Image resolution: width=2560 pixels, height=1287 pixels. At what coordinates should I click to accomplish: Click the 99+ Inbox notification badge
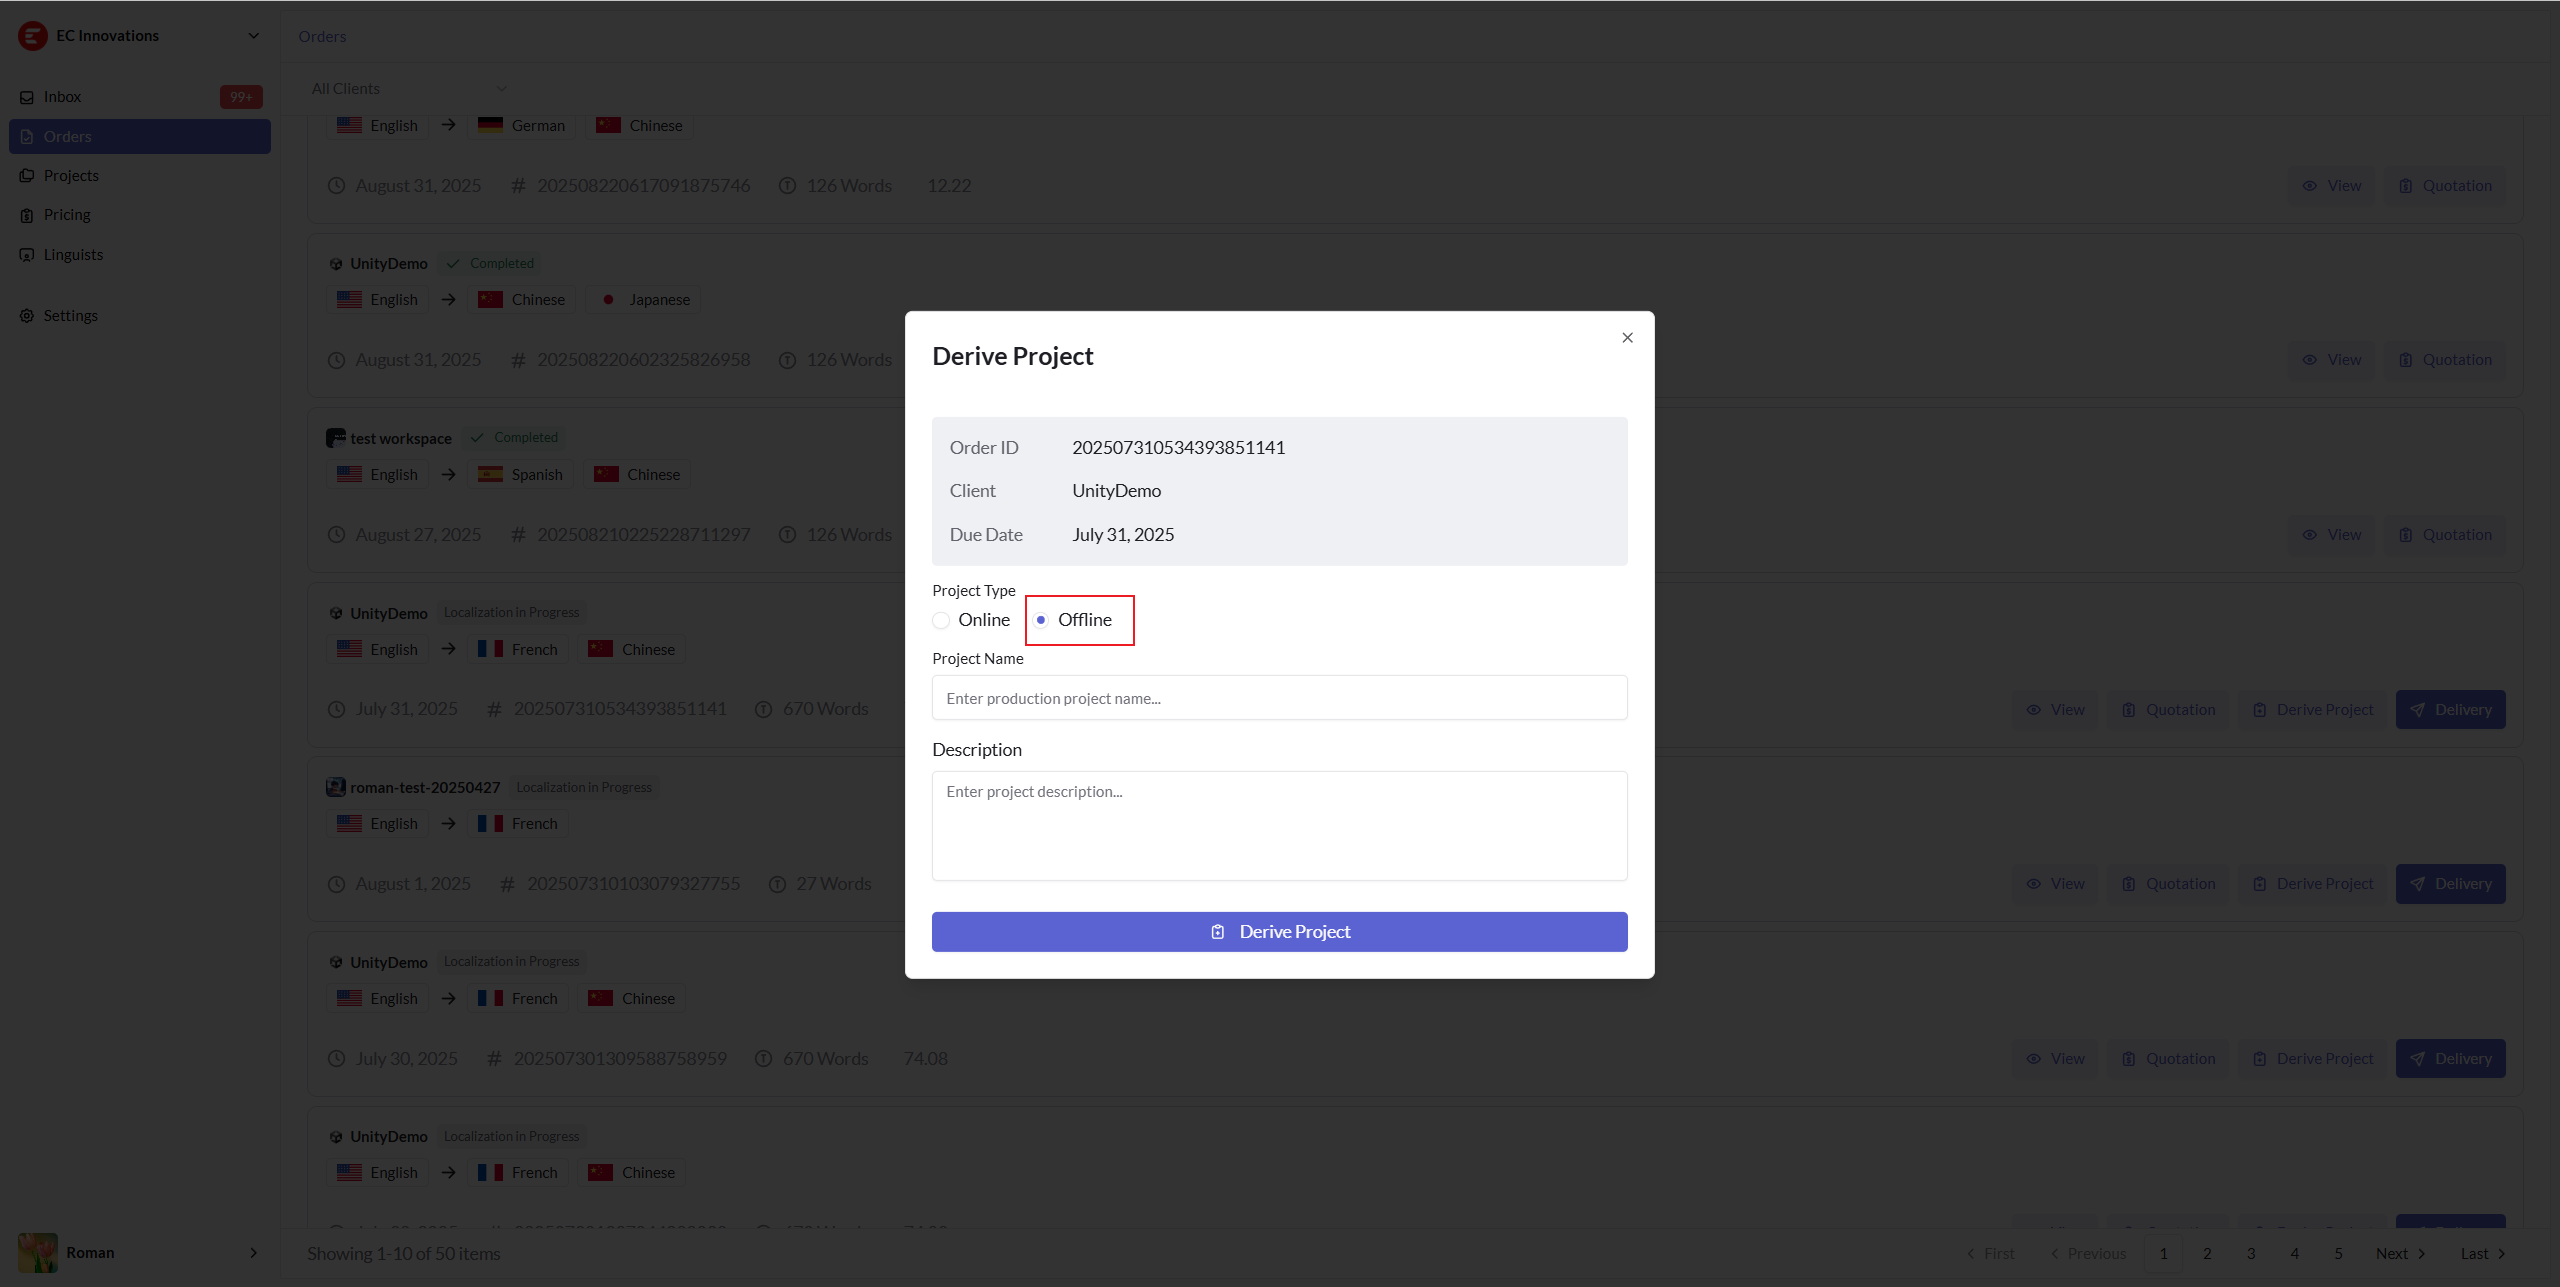(x=241, y=97)
